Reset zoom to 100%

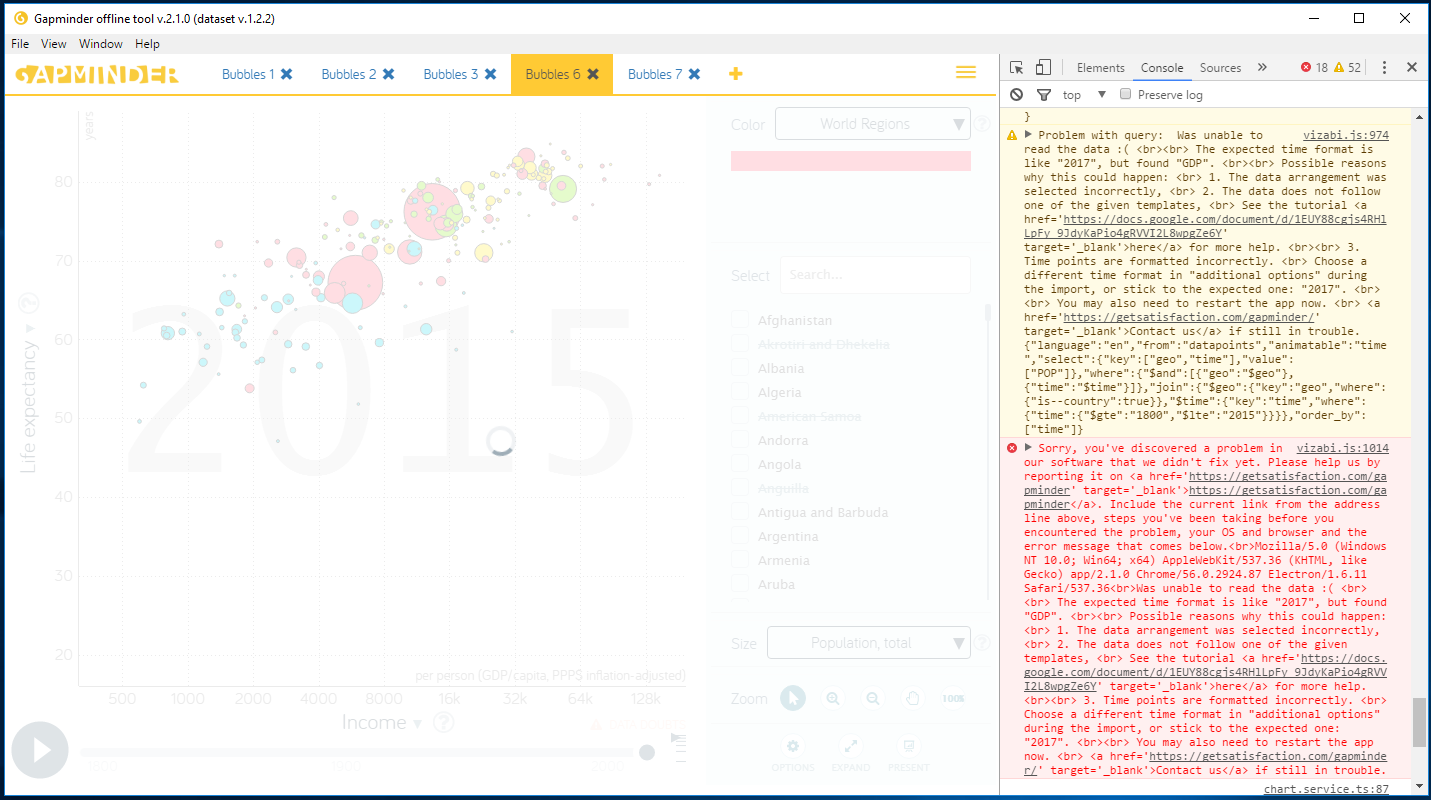(953, 699)
